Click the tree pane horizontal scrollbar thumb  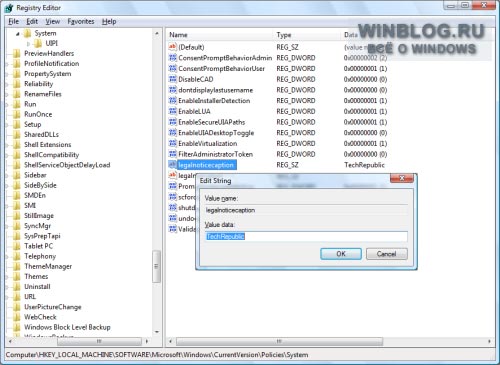click(x=99, y=341)
